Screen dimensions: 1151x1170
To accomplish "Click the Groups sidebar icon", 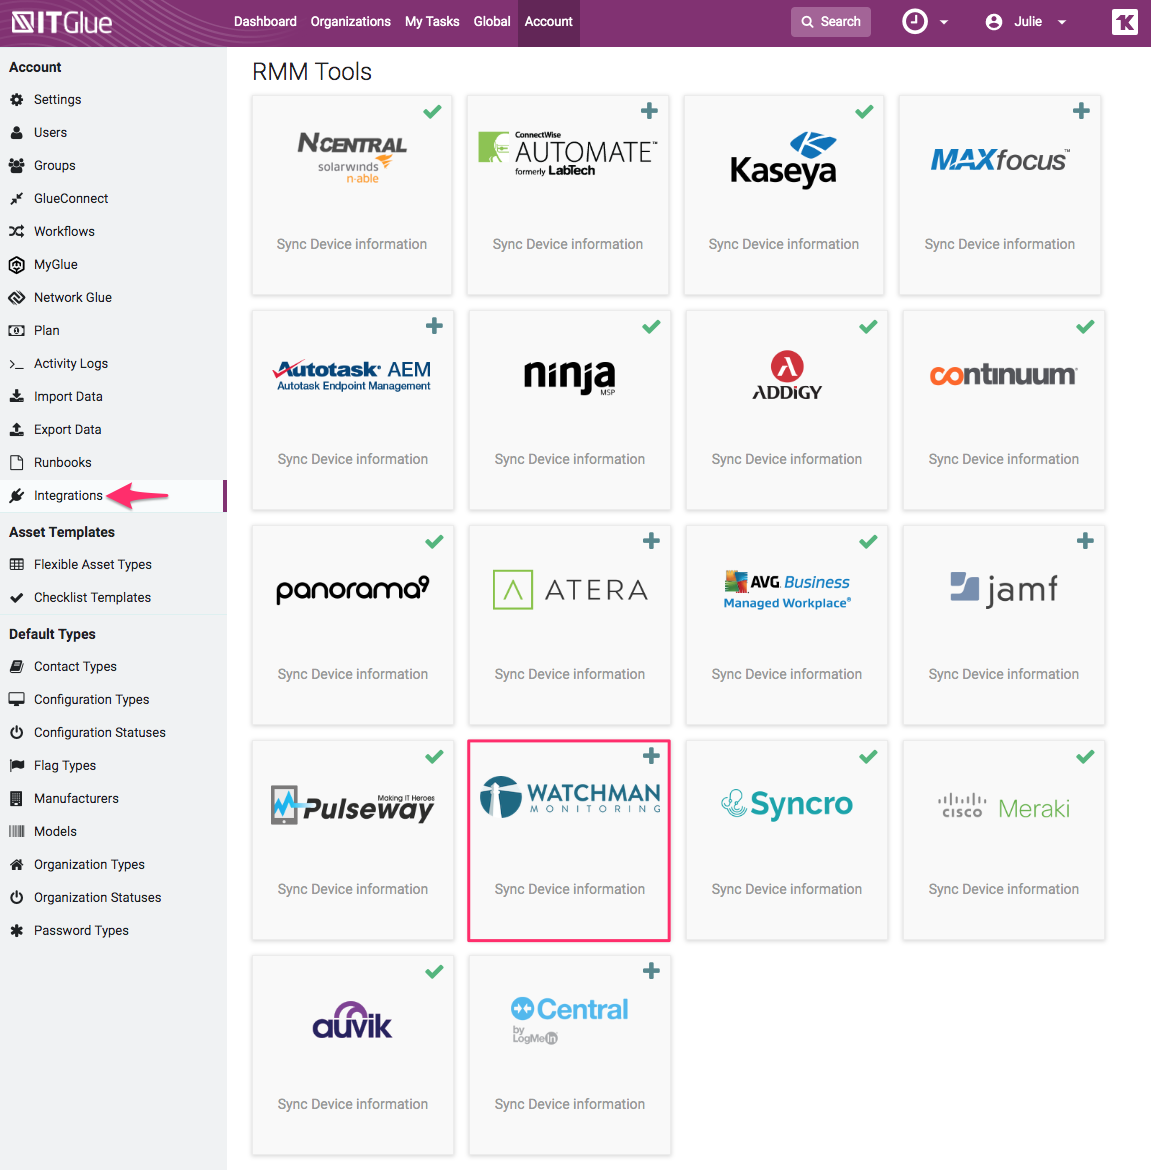I will click(x=16, y=166).
